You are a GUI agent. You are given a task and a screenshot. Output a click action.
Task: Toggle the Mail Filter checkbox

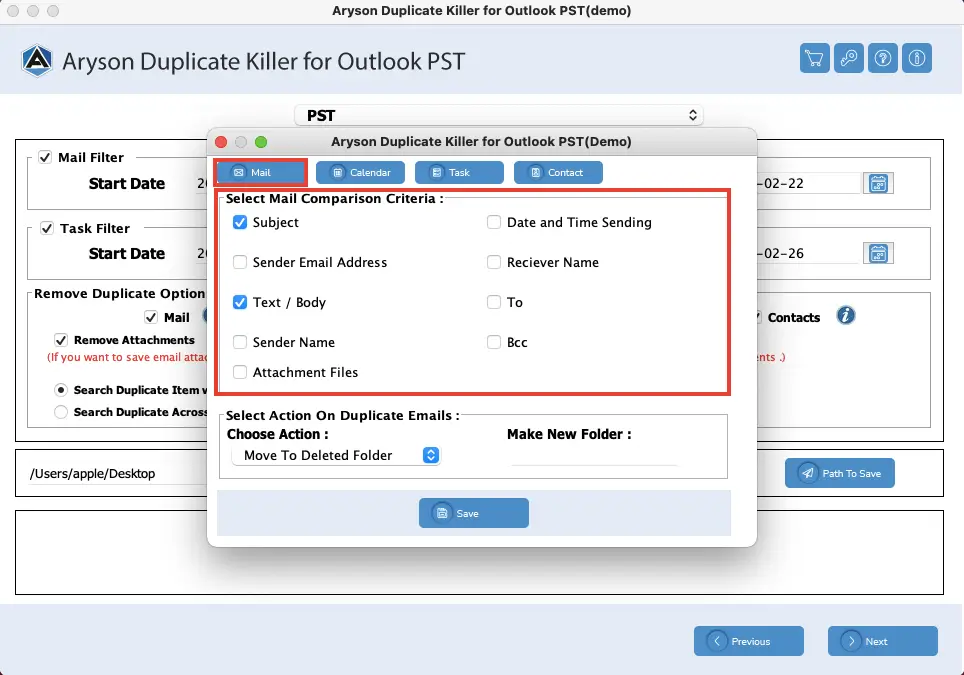pos(45,157)
